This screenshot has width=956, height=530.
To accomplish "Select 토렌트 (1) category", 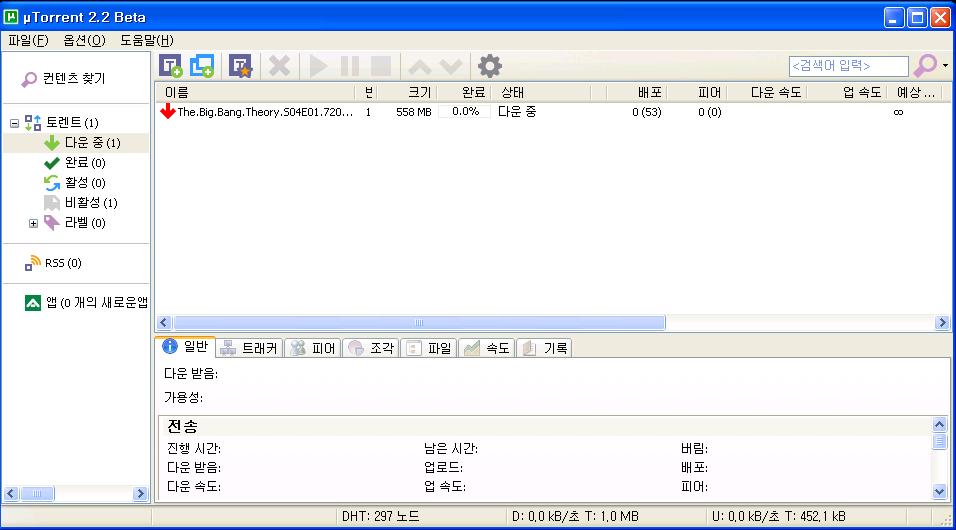I will coord(62,123).
